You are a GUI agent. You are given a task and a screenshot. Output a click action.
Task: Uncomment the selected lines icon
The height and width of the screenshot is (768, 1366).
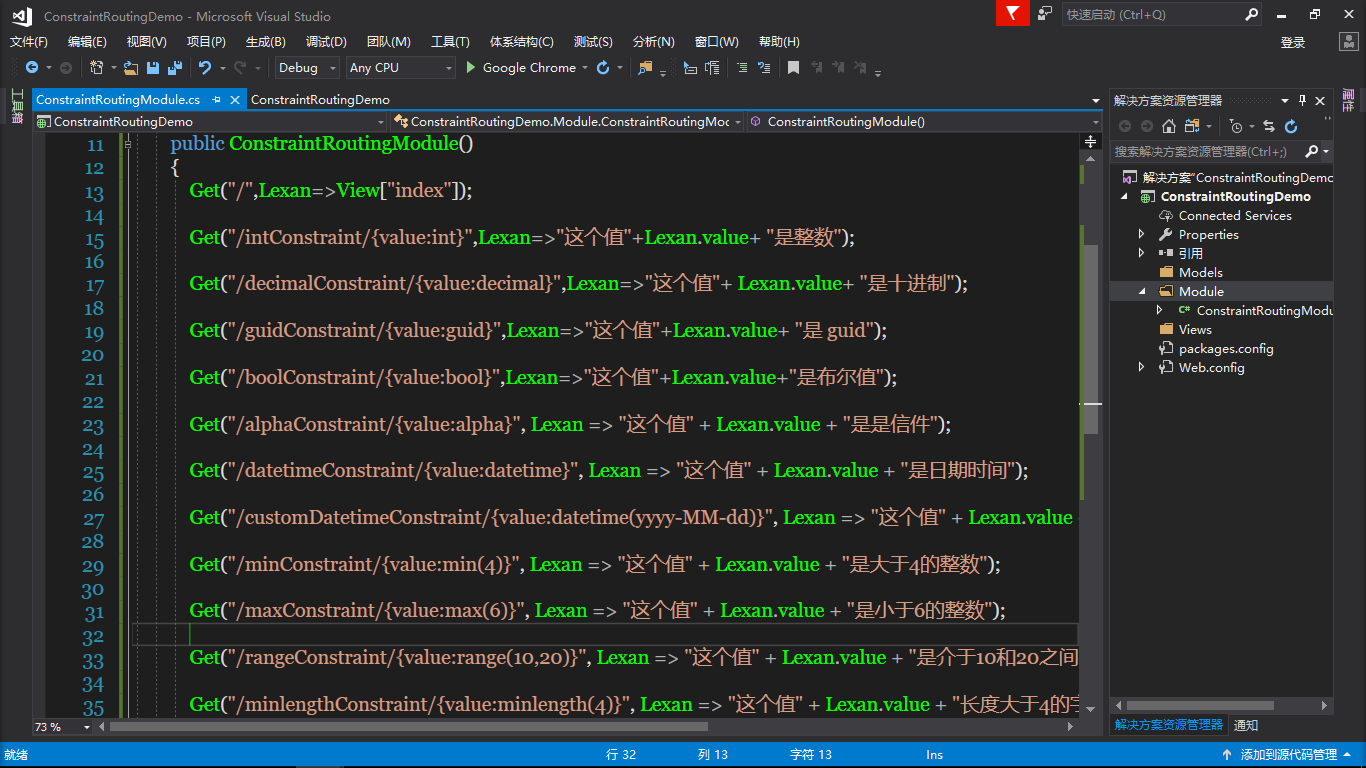tap(765, 68)
